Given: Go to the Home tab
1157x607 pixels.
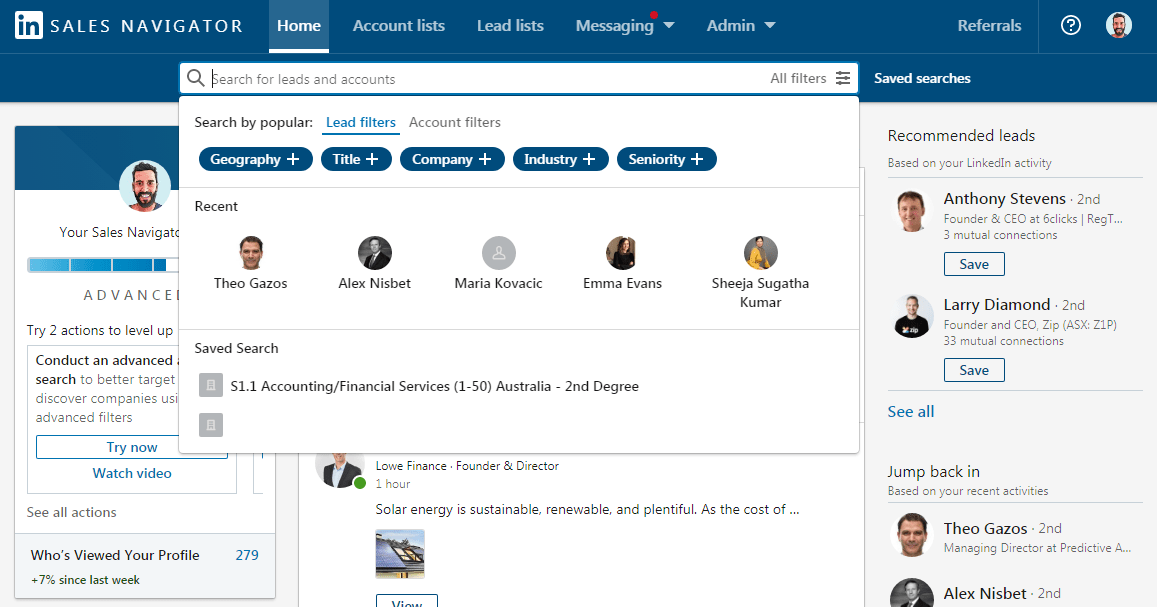Looking at the screenshot, I should coord(299,26).
